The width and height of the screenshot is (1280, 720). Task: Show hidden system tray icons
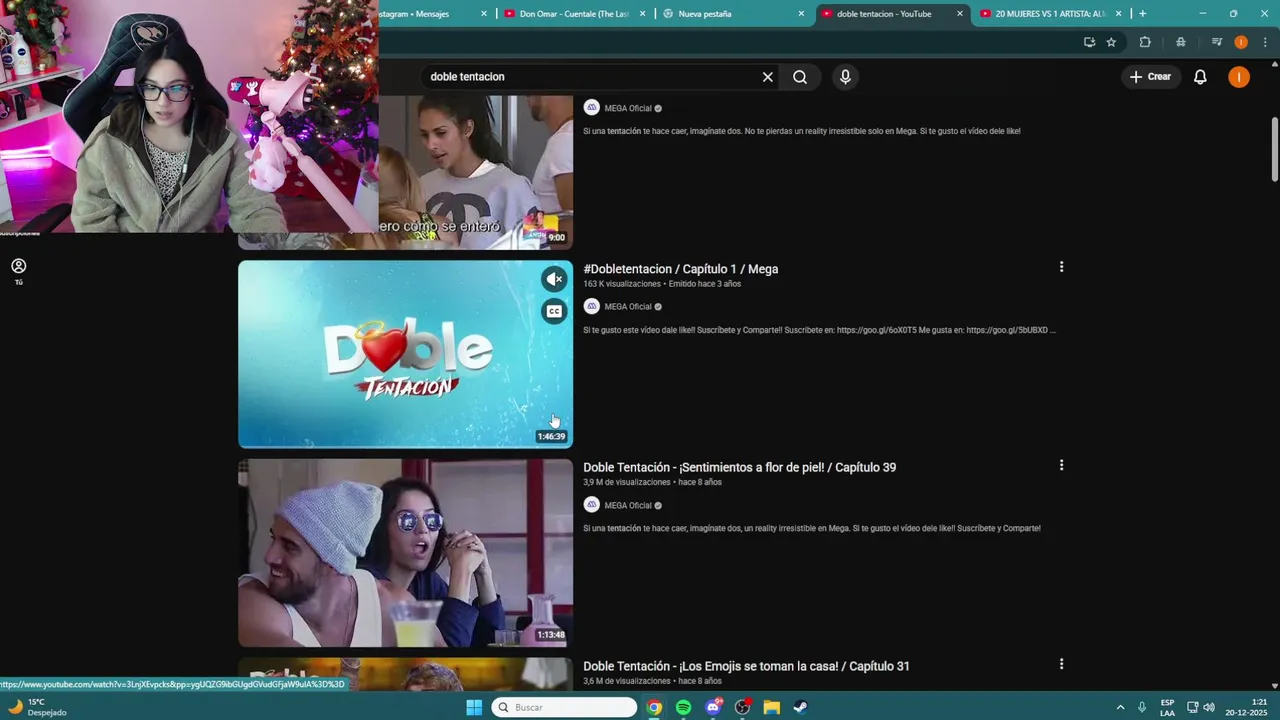click(1120, 707)
